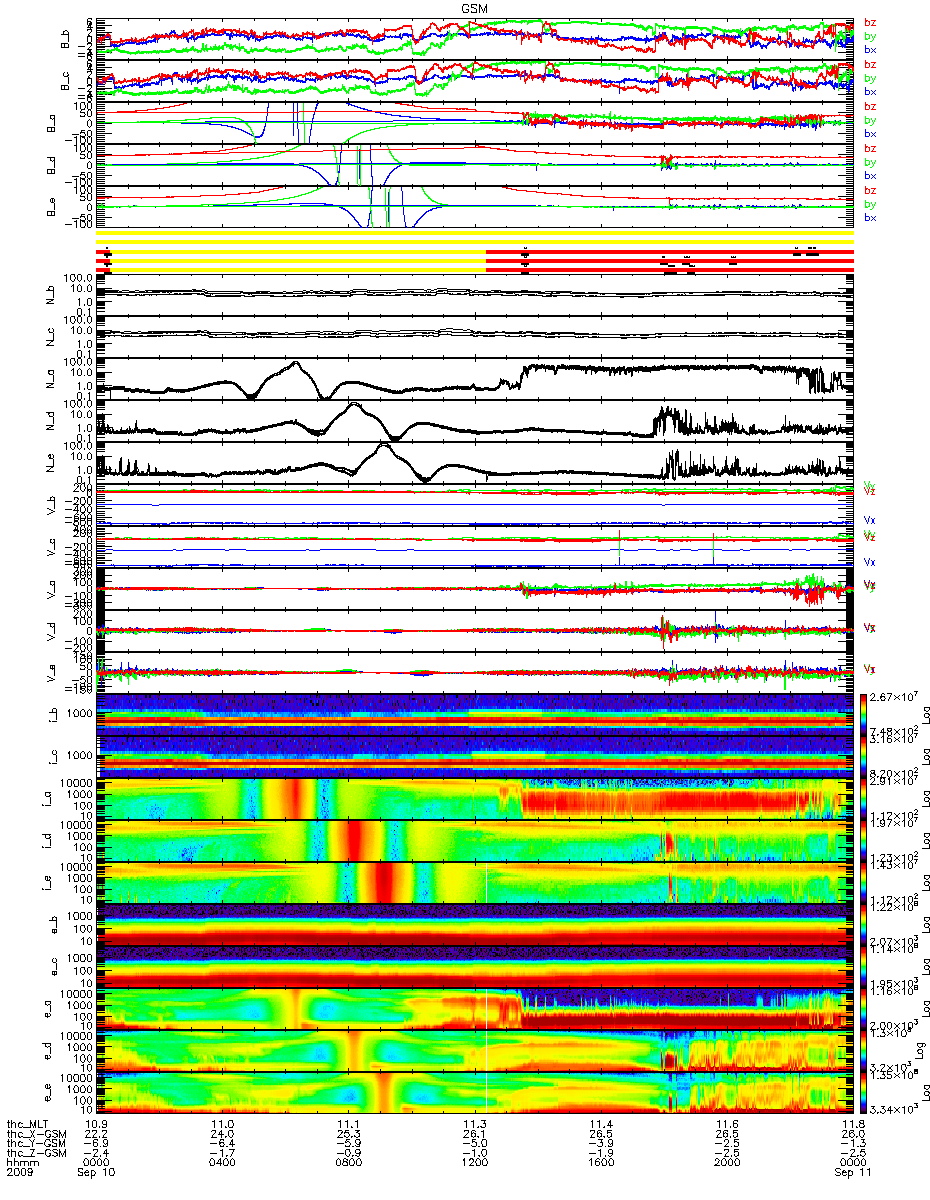
Task: Click the Vx legend of the V_c panel
Action: [870, 562]
